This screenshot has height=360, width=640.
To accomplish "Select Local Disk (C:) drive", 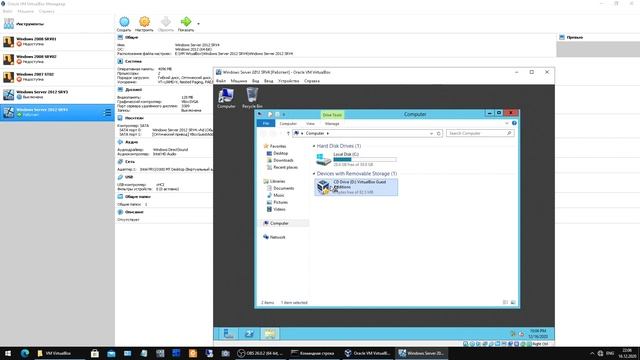I will pyautogui.click(x=356, y=159).
